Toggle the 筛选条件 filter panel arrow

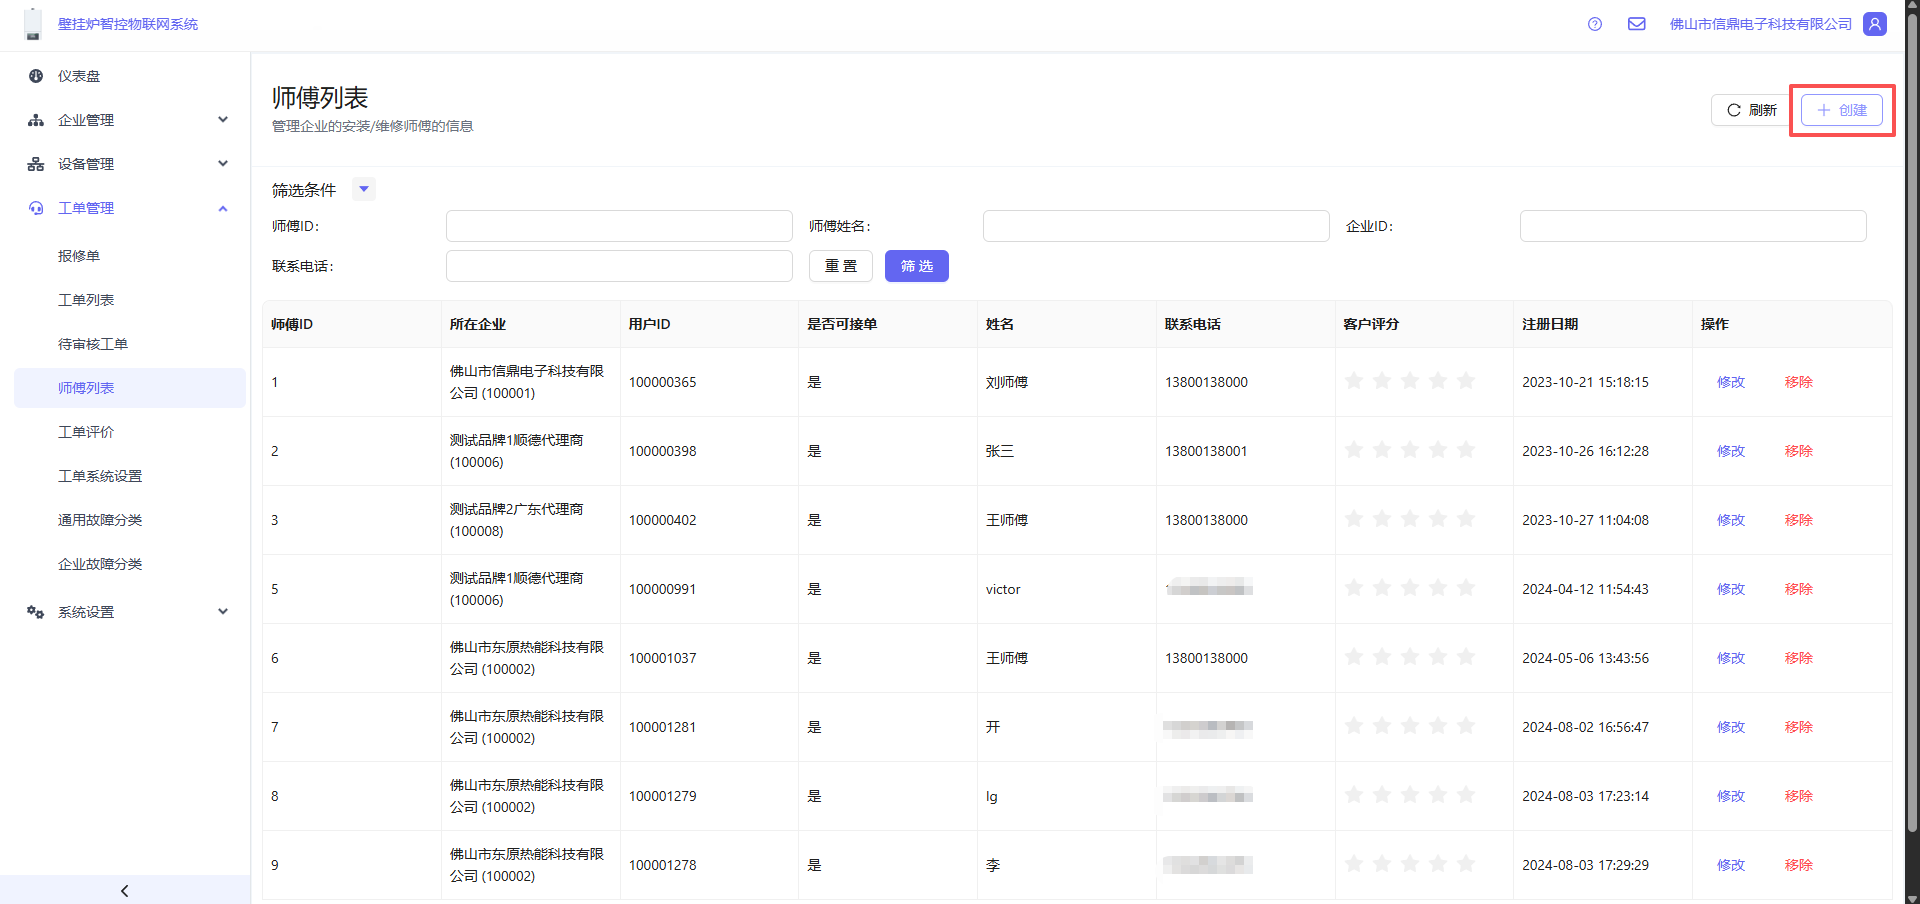(364, 189)
